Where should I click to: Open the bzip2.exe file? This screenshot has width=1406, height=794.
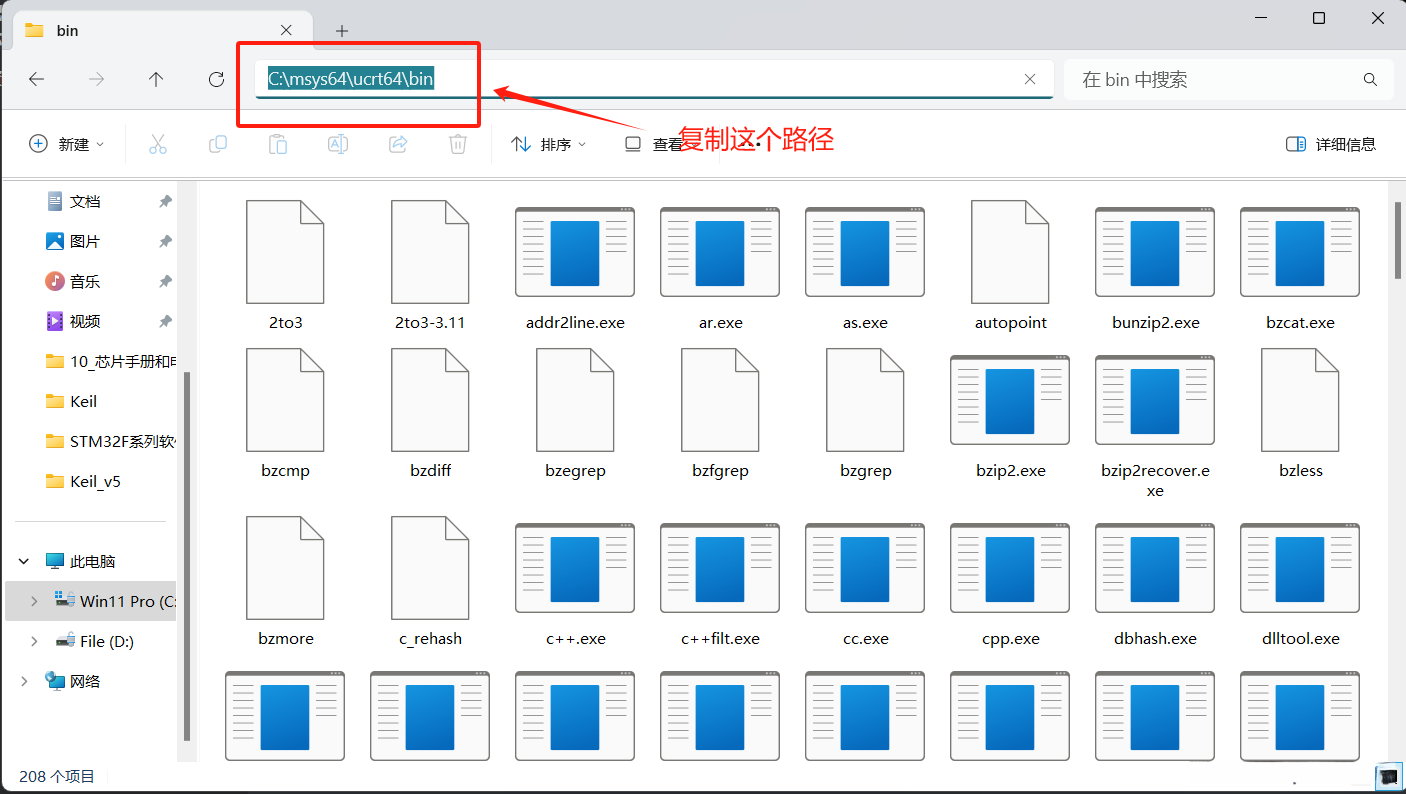point(1009,400)
